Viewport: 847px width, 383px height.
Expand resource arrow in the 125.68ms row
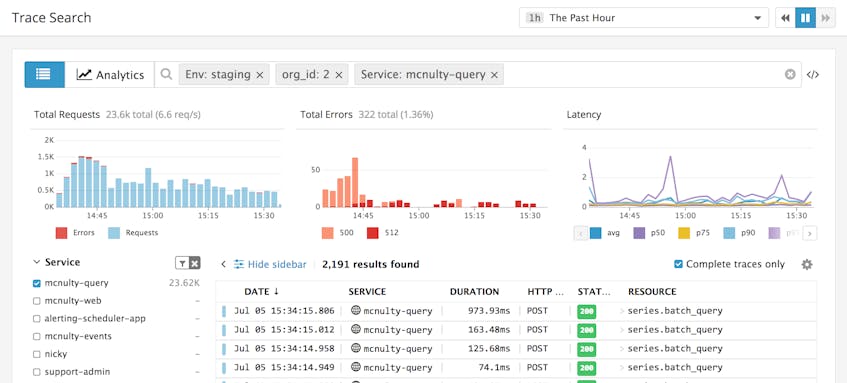622,348
